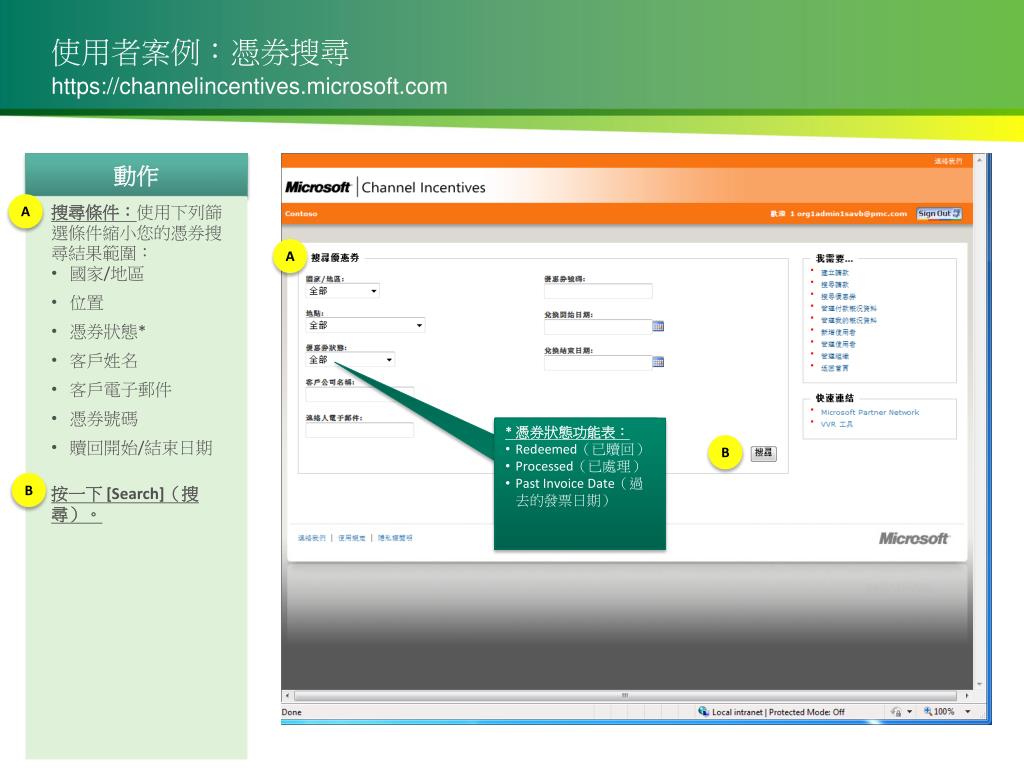Click the security lock icon in the status bar

896,712
